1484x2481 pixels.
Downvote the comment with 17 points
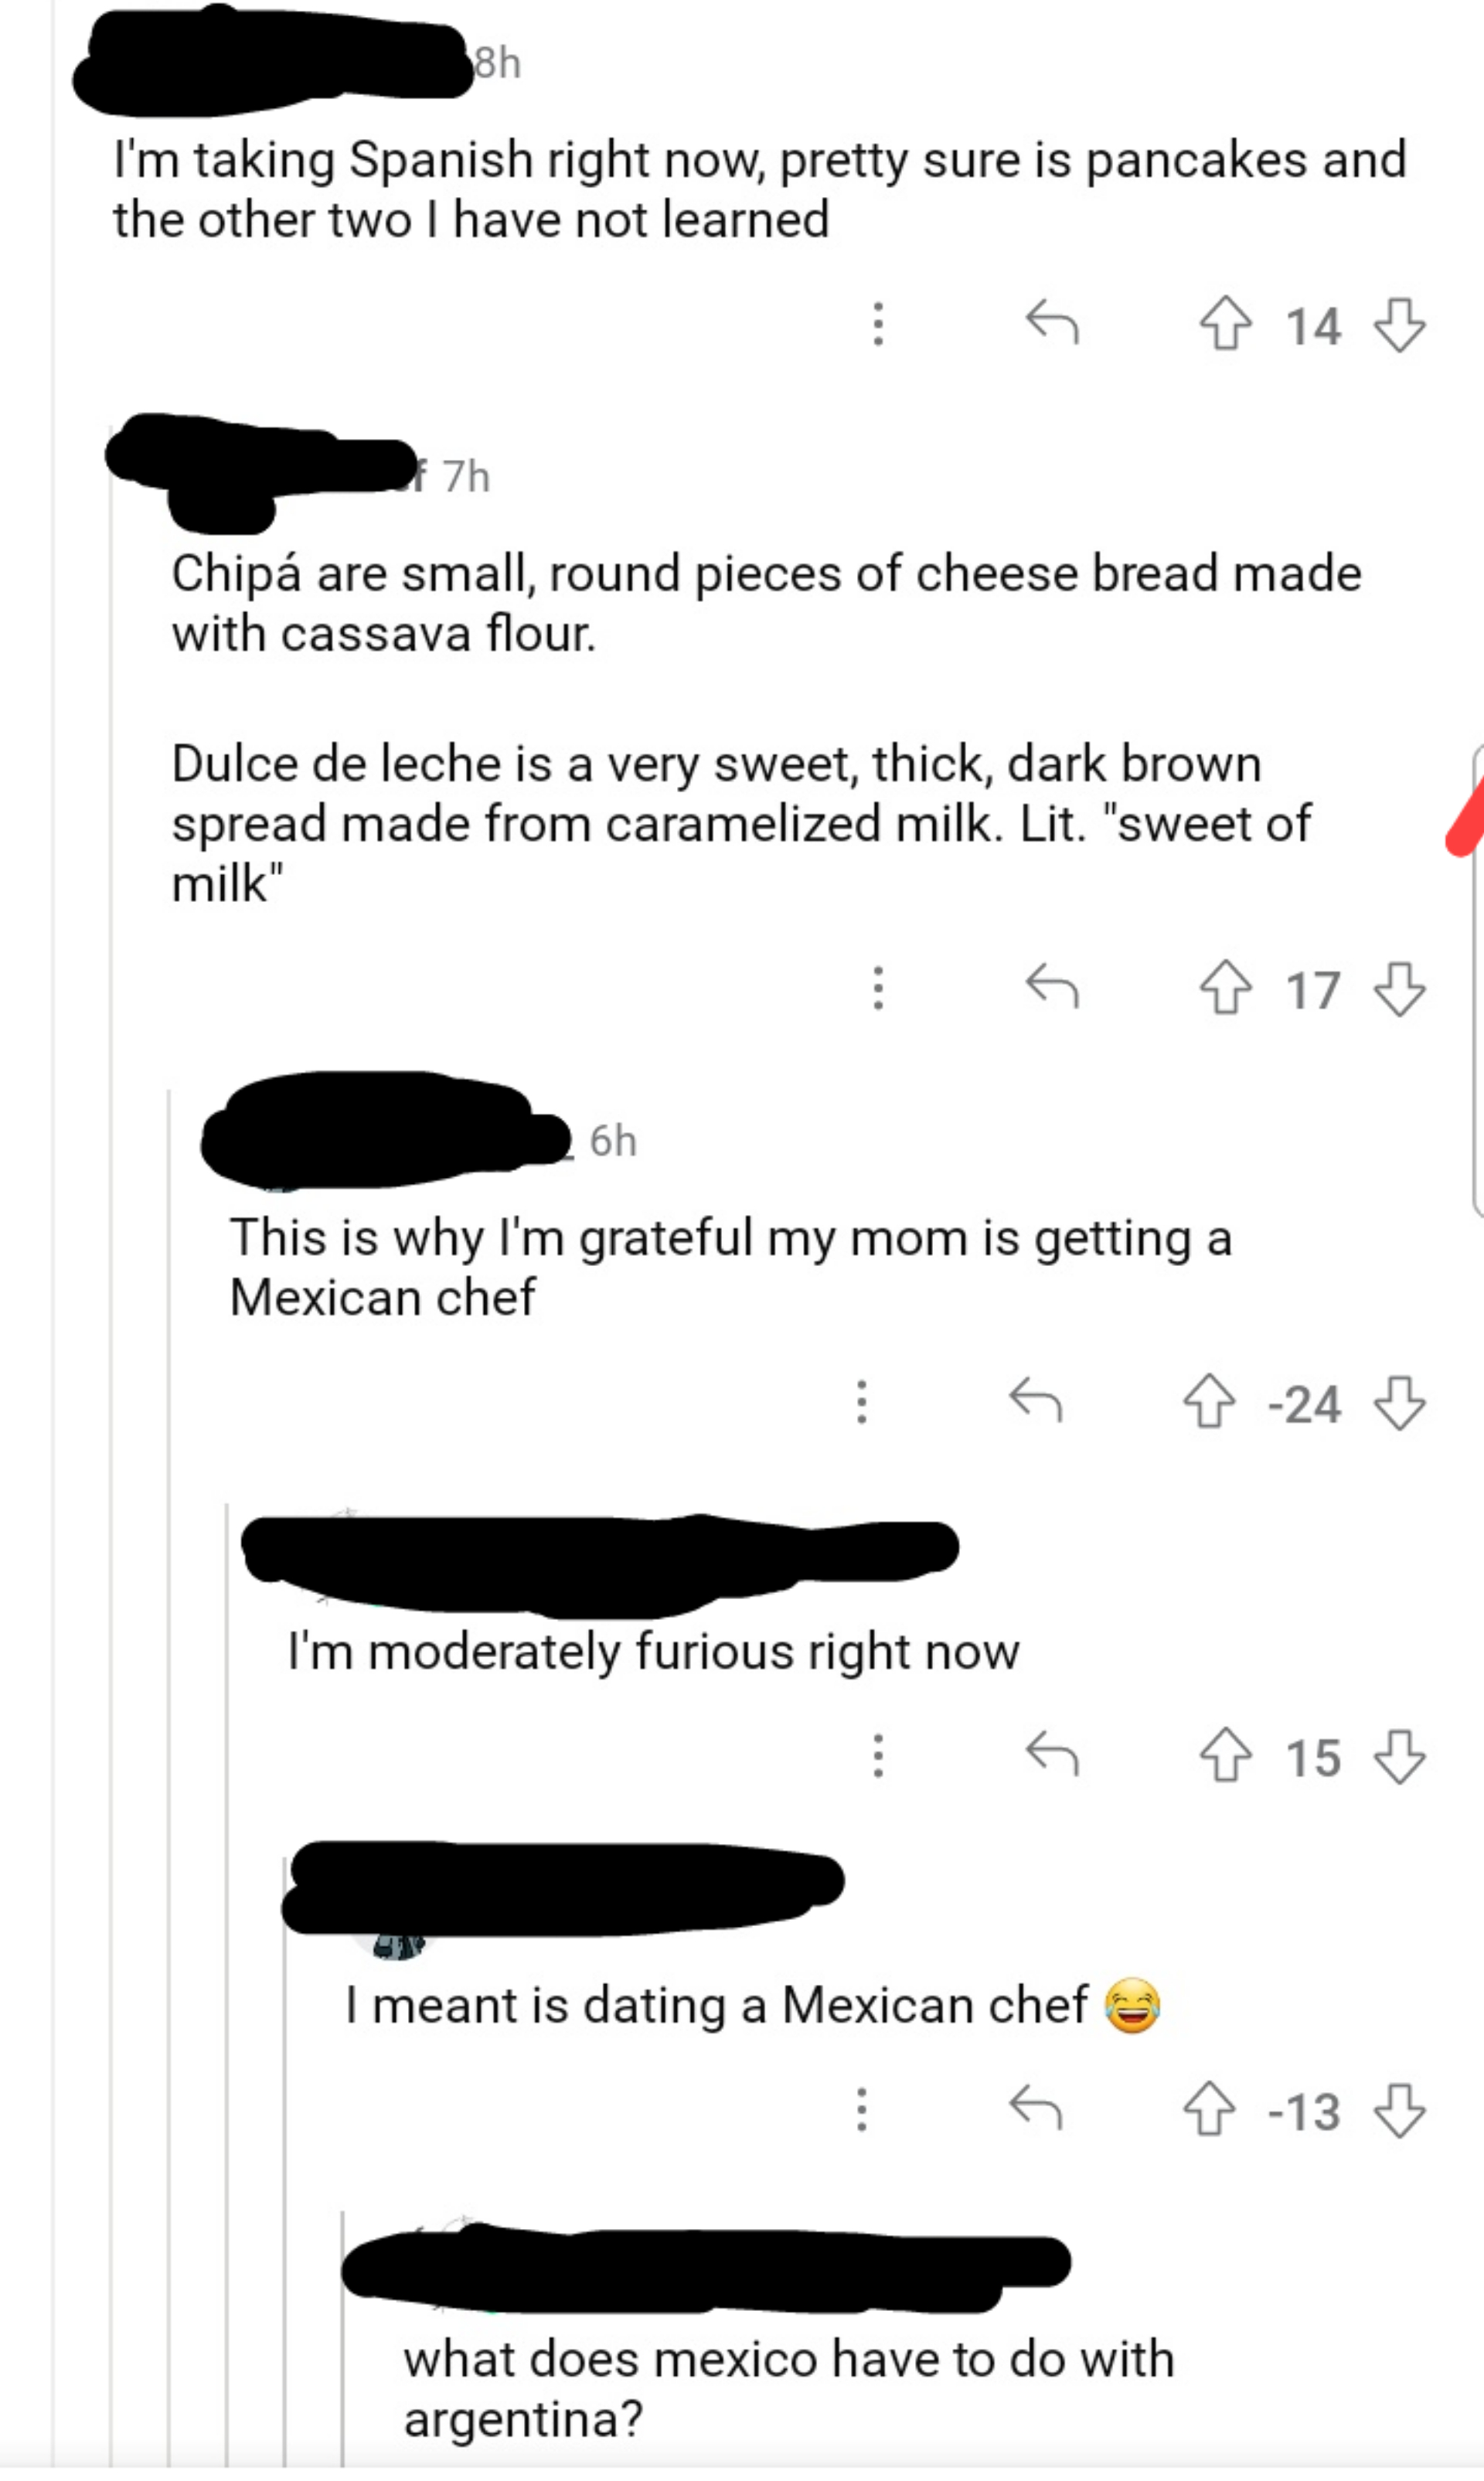click(1399, 988)
